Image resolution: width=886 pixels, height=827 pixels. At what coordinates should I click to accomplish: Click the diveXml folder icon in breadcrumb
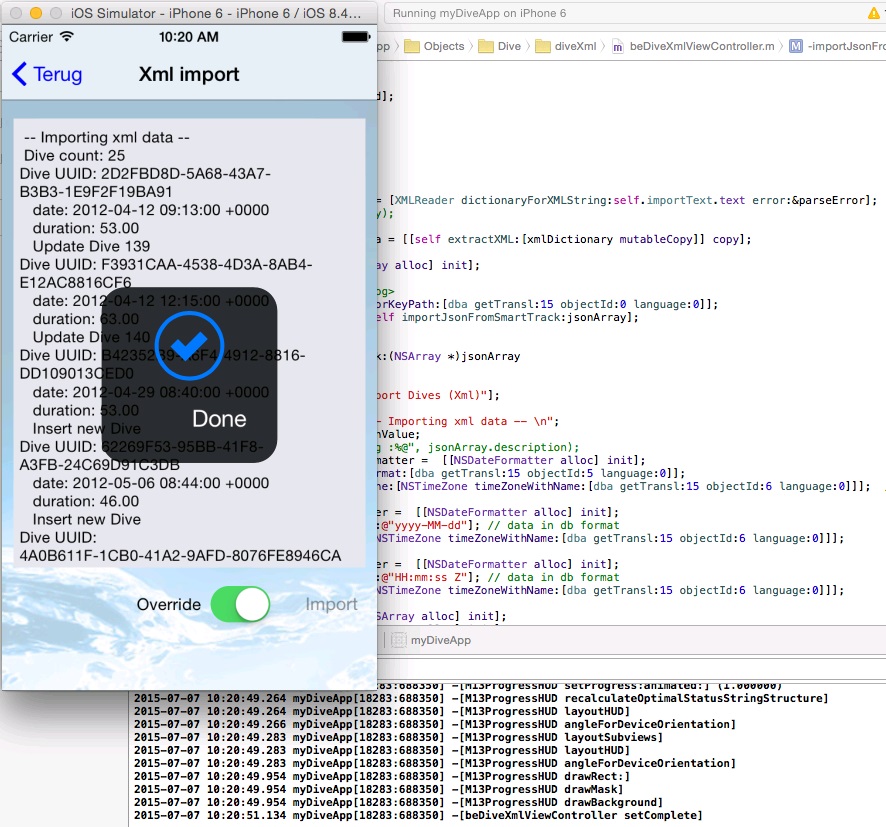coord(543,46)
